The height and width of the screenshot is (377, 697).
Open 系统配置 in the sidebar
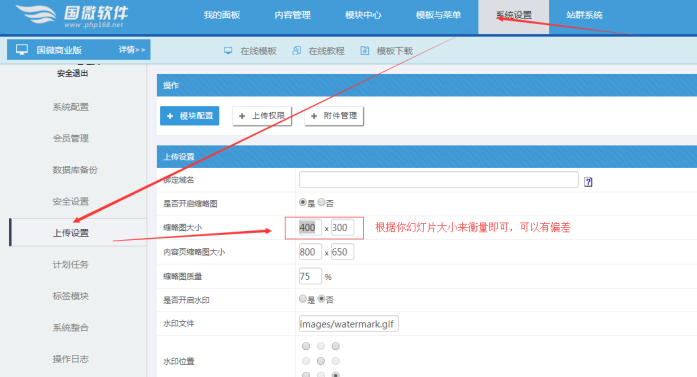(x=71, y=107)
